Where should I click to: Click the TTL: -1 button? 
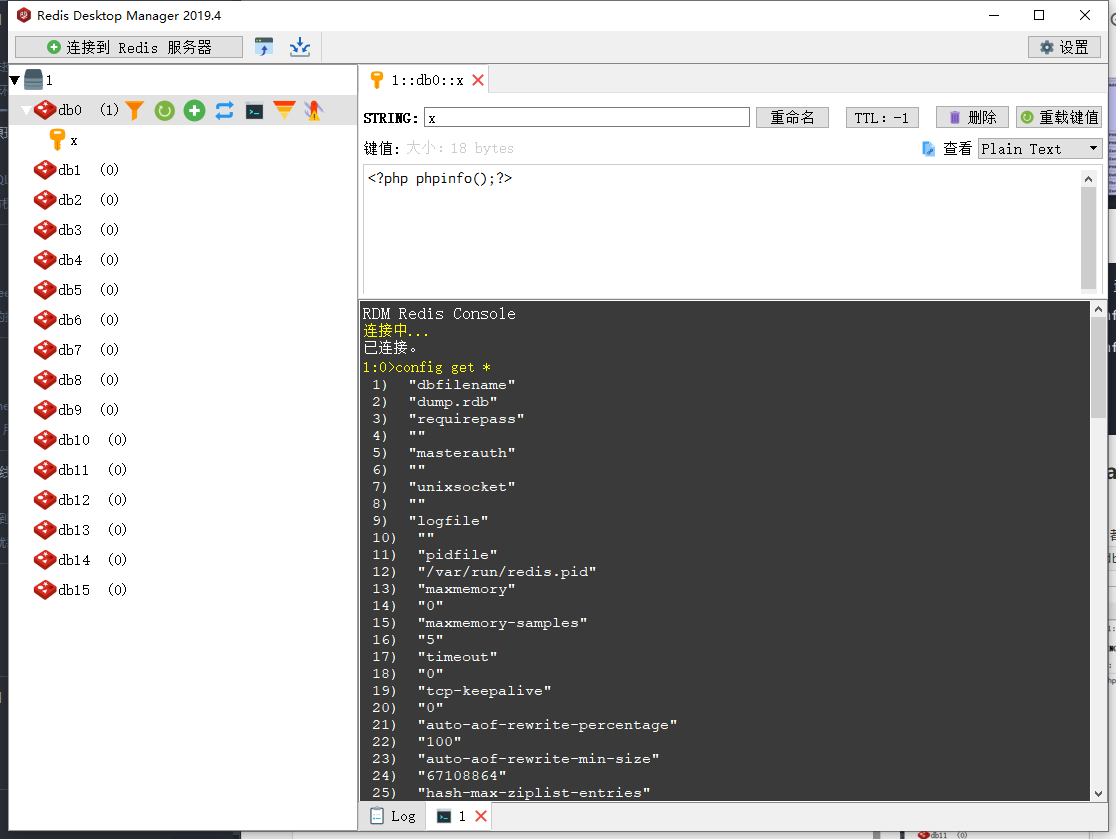point(882,117)
